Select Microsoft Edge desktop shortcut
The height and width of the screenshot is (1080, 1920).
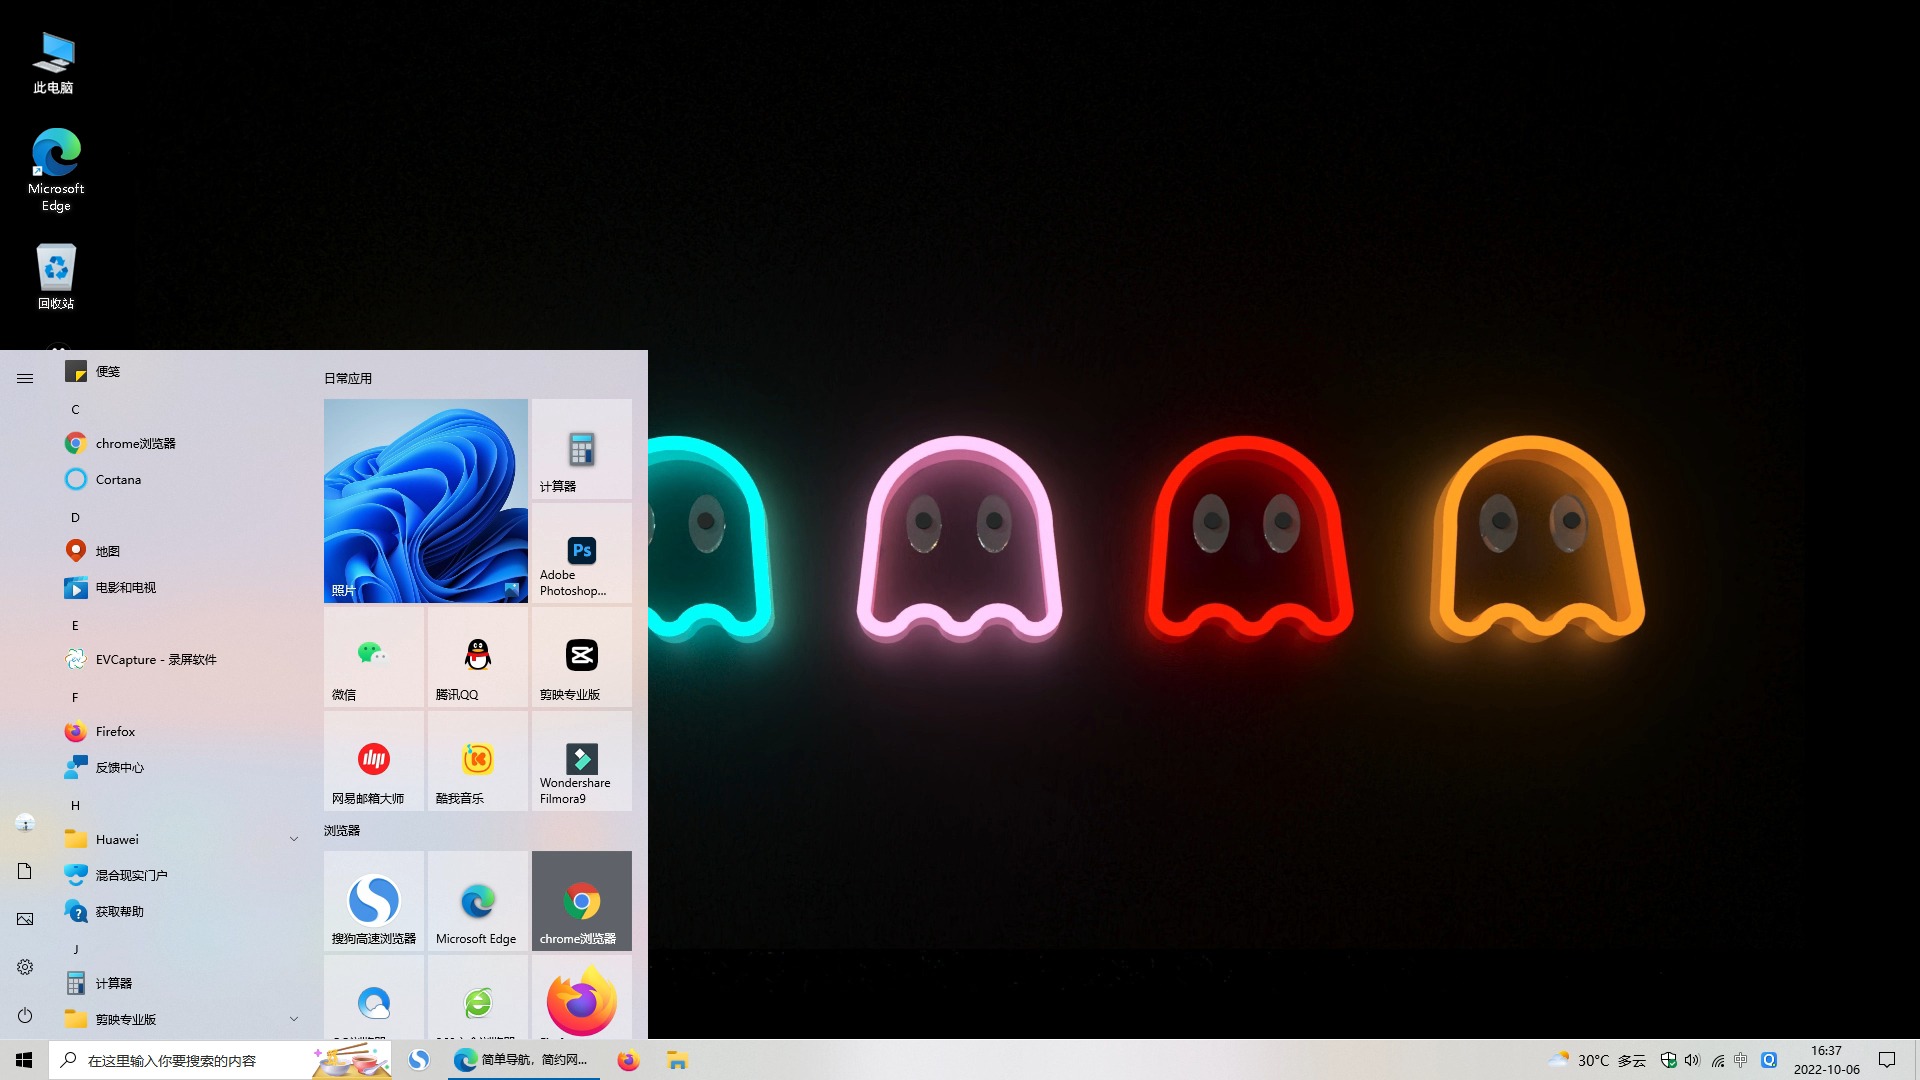click(56, 170)
